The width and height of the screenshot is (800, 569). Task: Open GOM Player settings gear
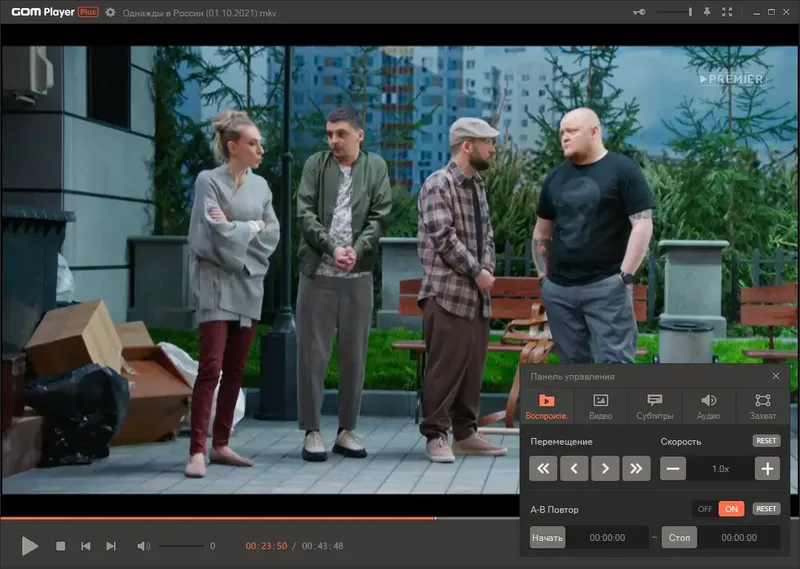[x=110, y=12]
